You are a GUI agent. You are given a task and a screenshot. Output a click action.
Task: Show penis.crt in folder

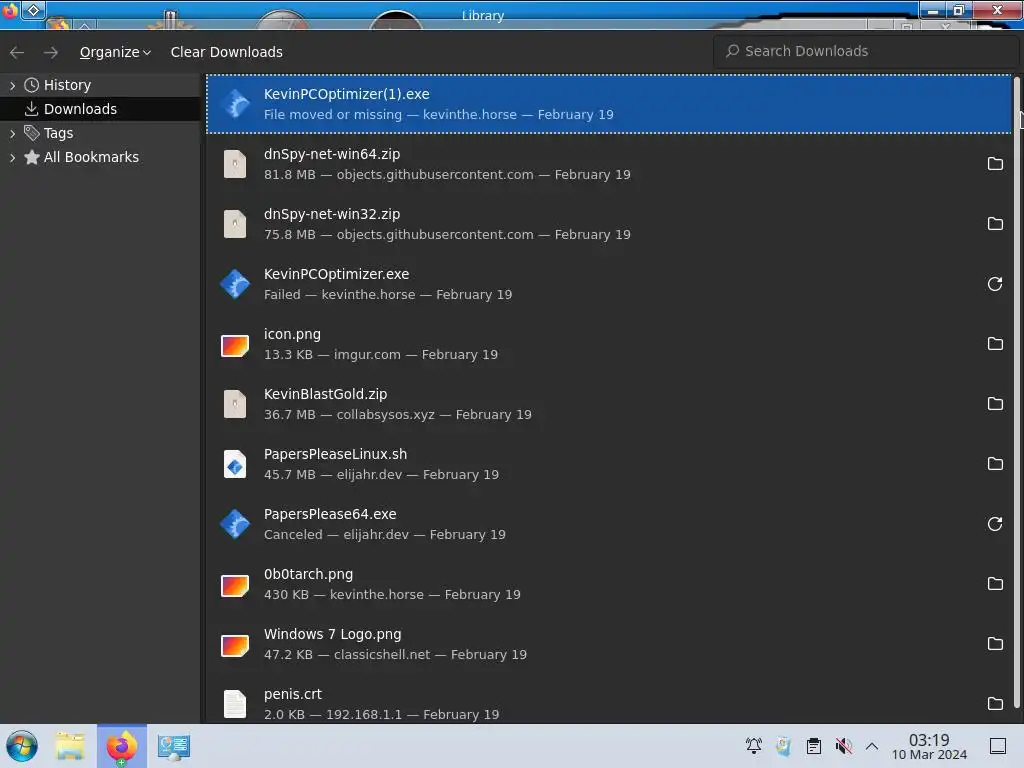[x=995, y=704]
